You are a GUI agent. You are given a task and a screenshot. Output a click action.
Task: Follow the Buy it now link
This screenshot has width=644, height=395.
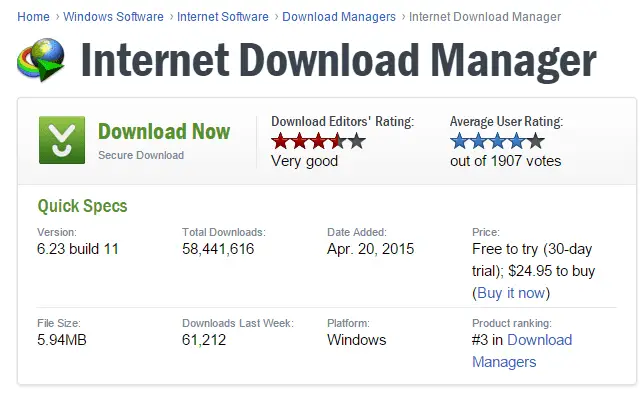point(511,293)
